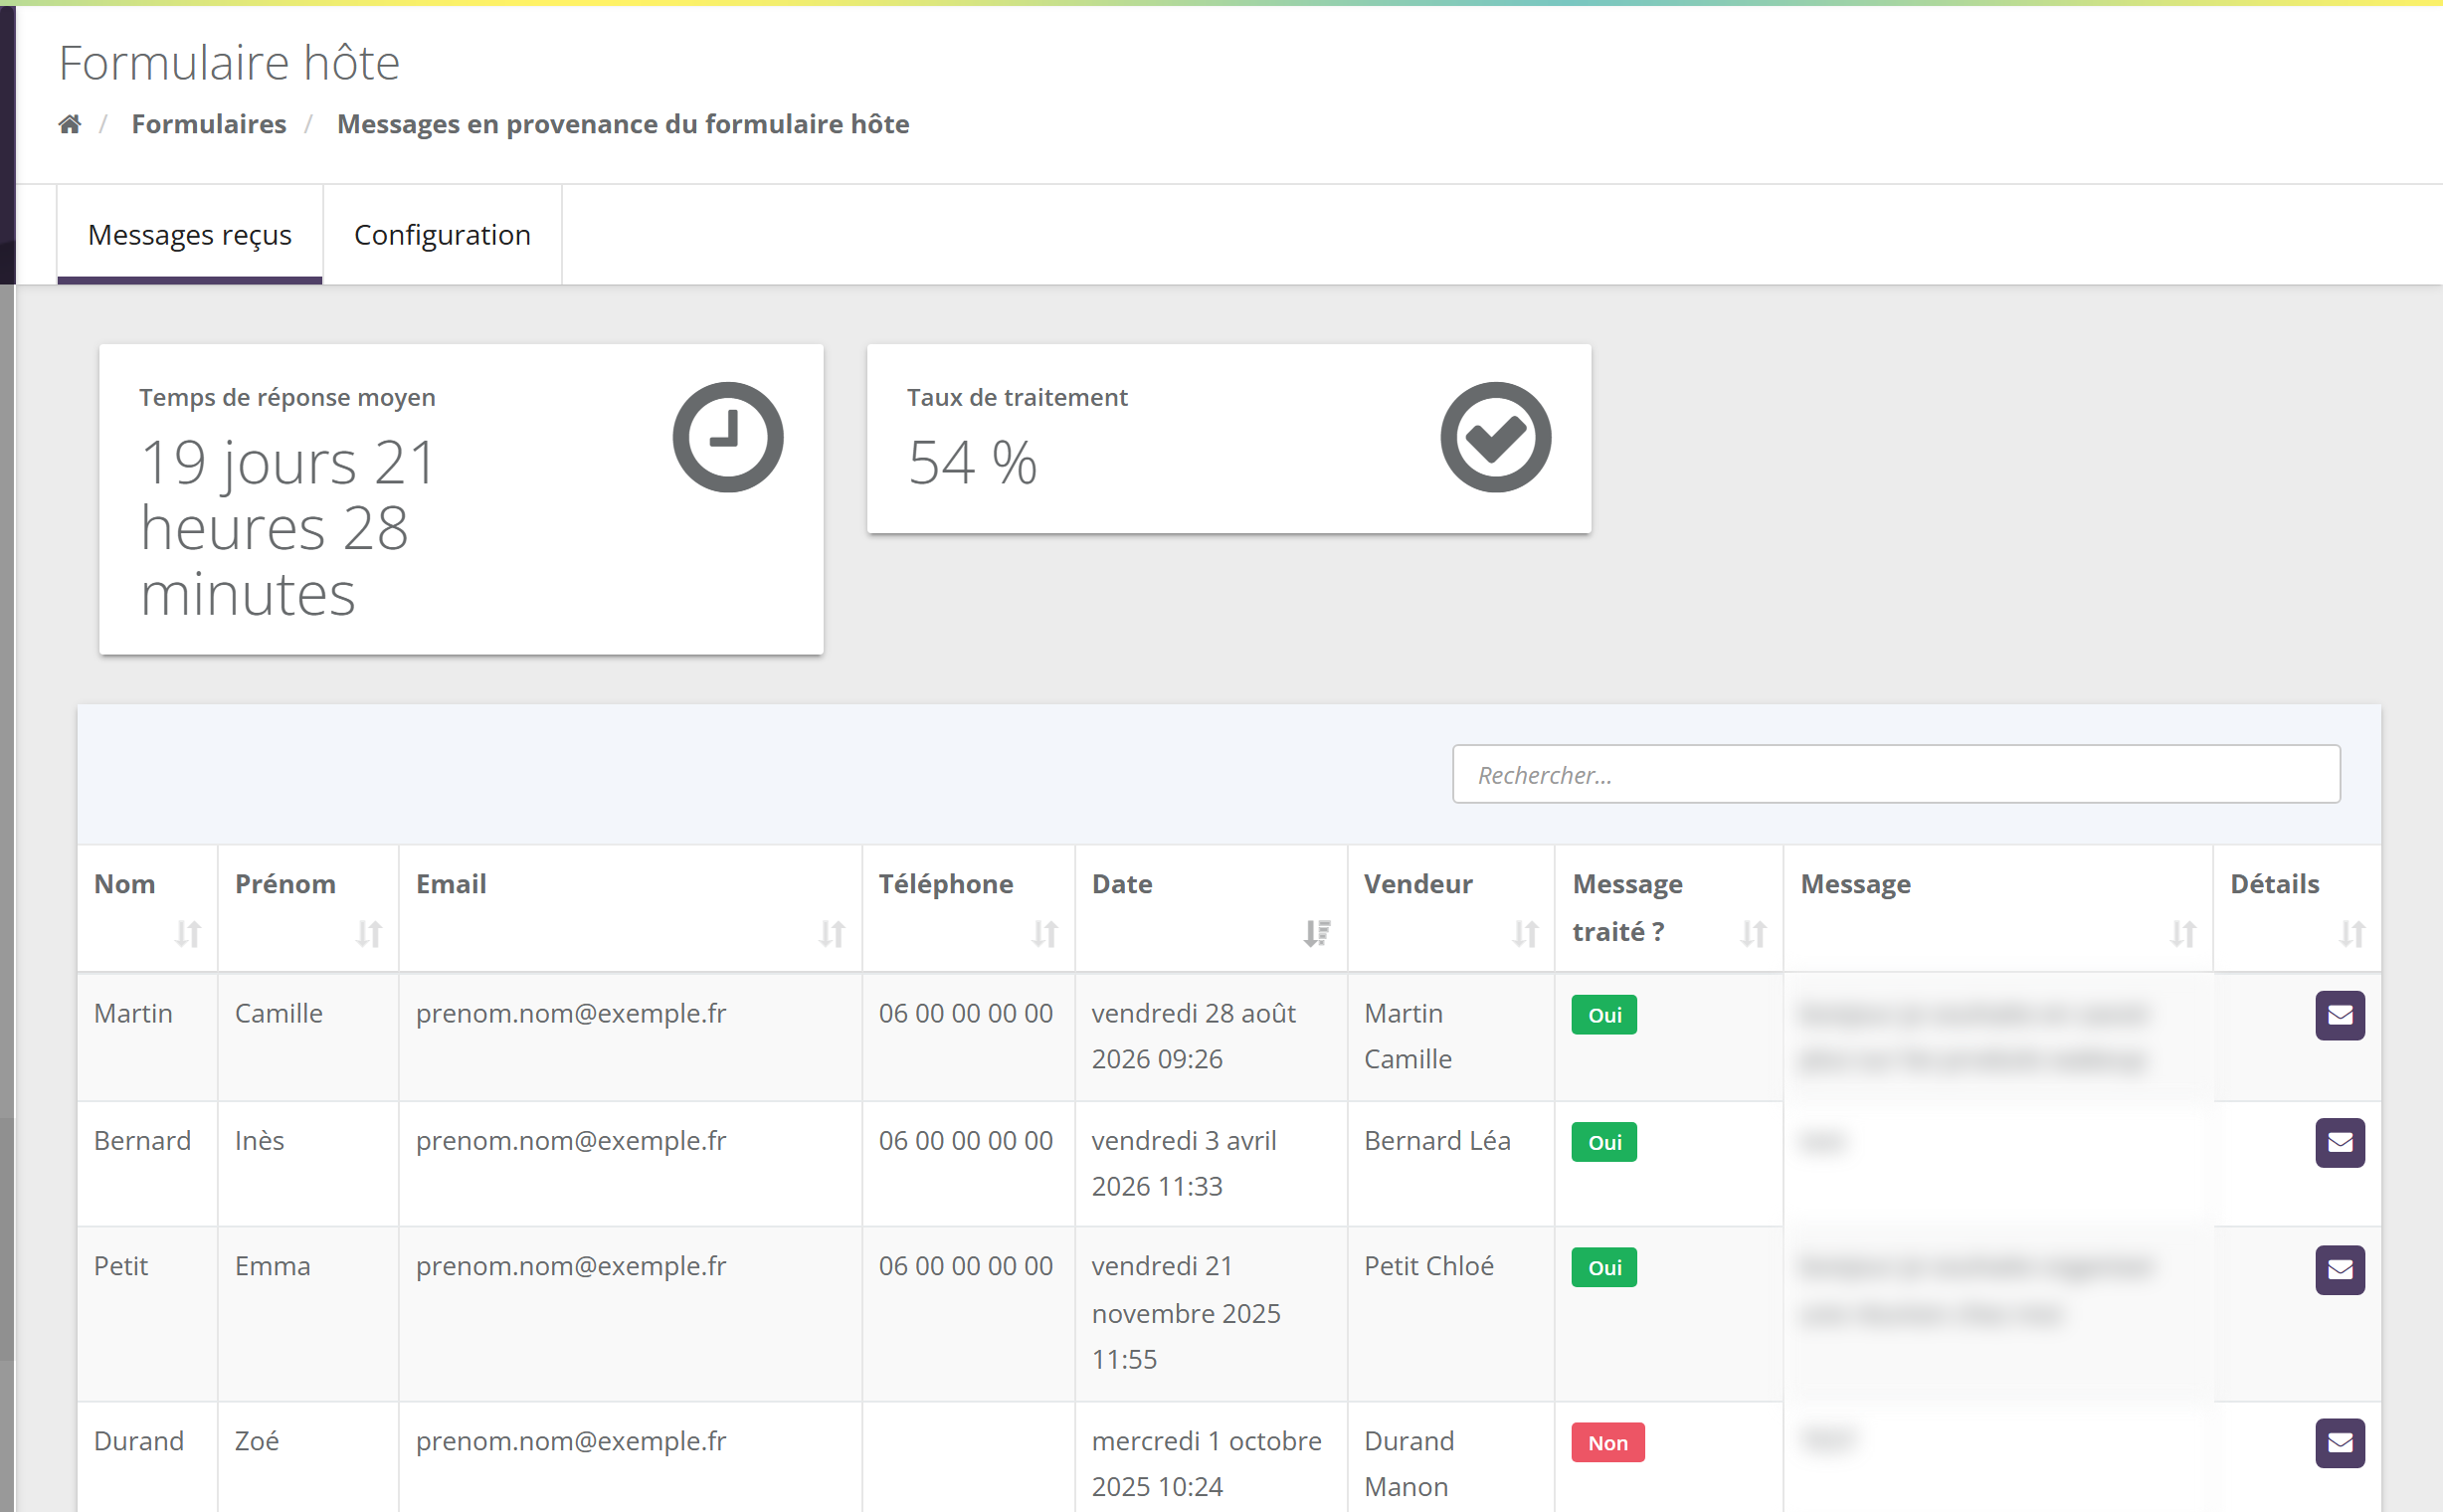Open the home icon in the breadcrumb
This screenshot has height=1512, width=2443.
pyautogui.click(x=69, y=124)
